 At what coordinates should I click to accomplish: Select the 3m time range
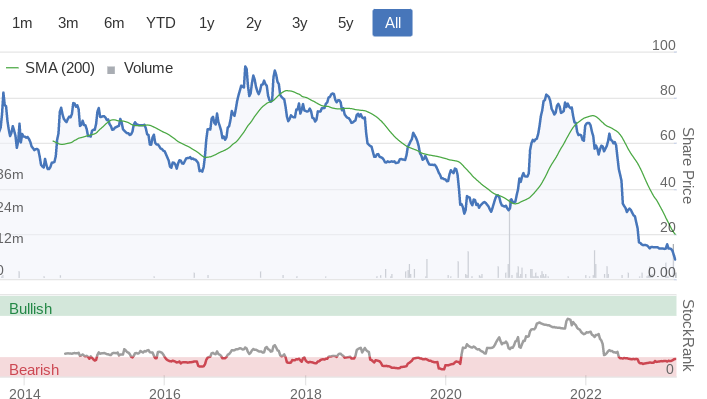[68, 23]
